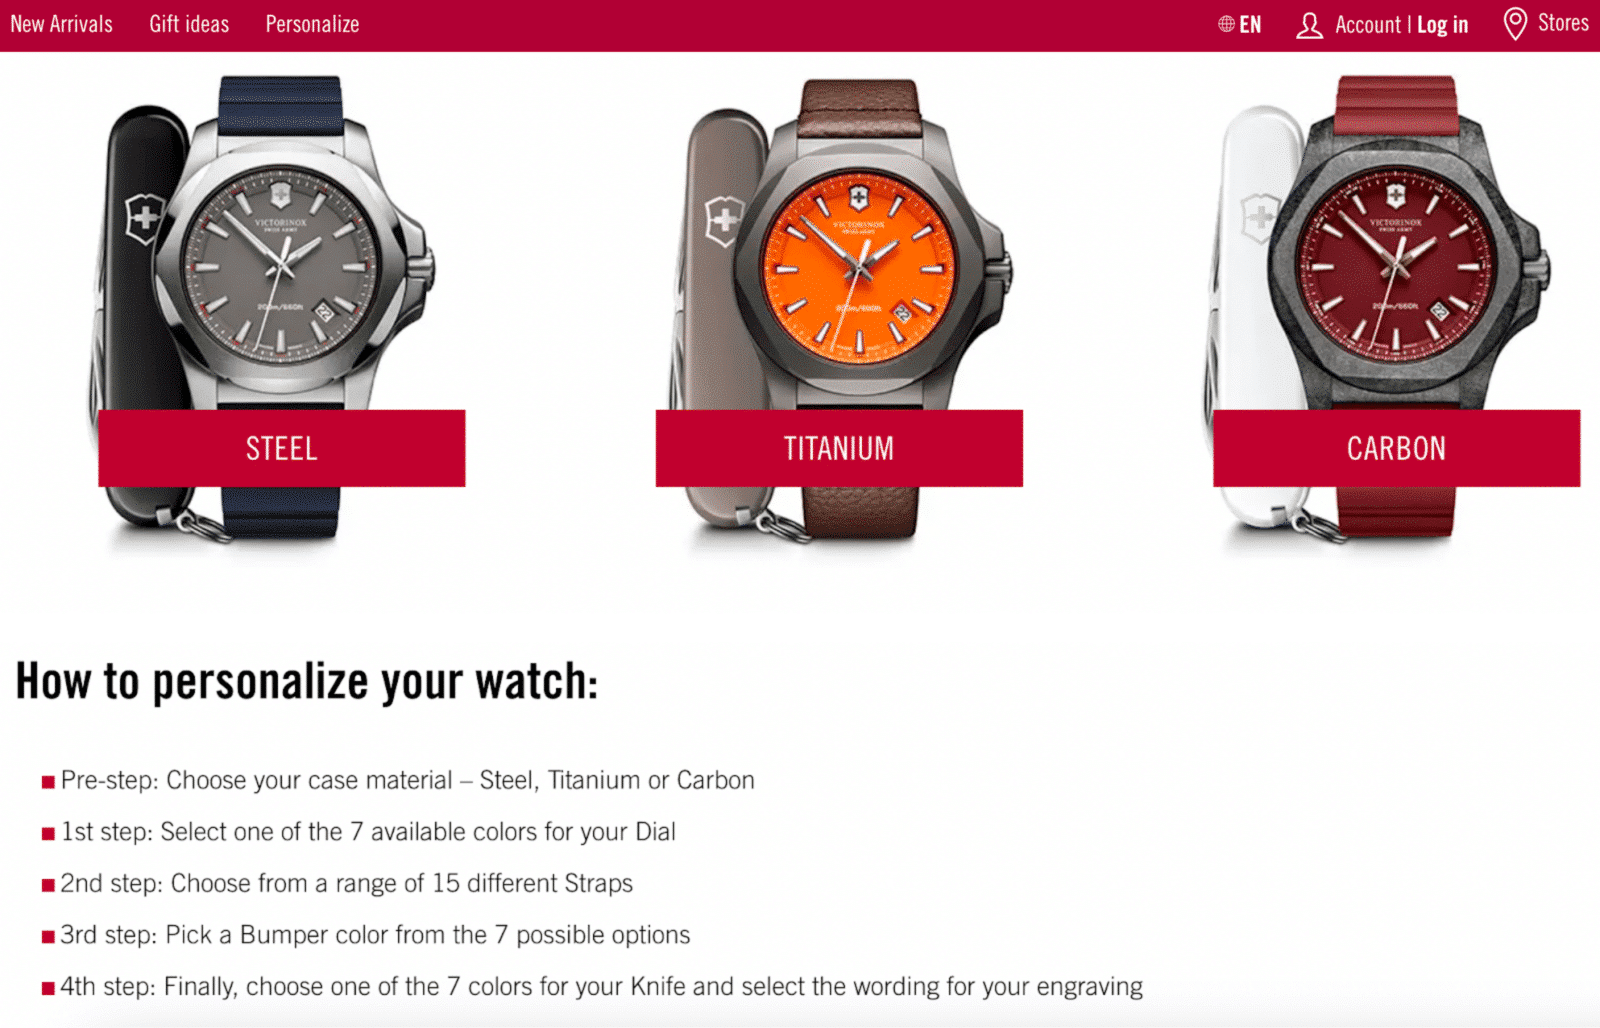The width and height of the screenshot is (1600, 1028).
Task: Click the globe language icon
Action: pos(1226,24)
